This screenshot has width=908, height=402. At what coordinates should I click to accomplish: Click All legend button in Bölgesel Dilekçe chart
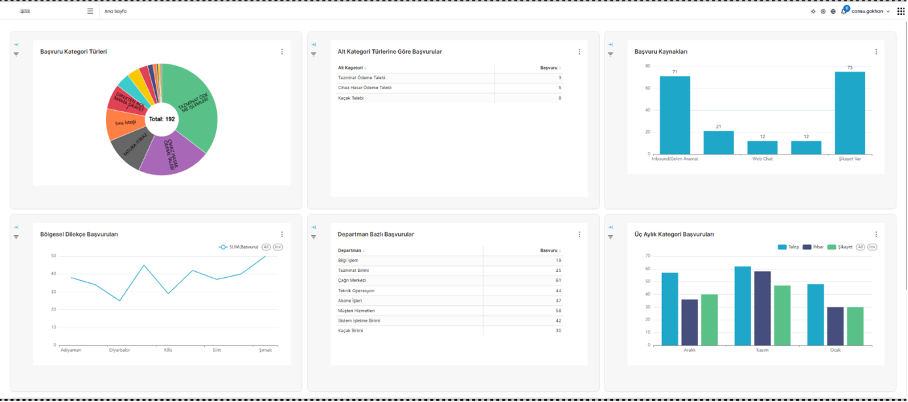266,247
